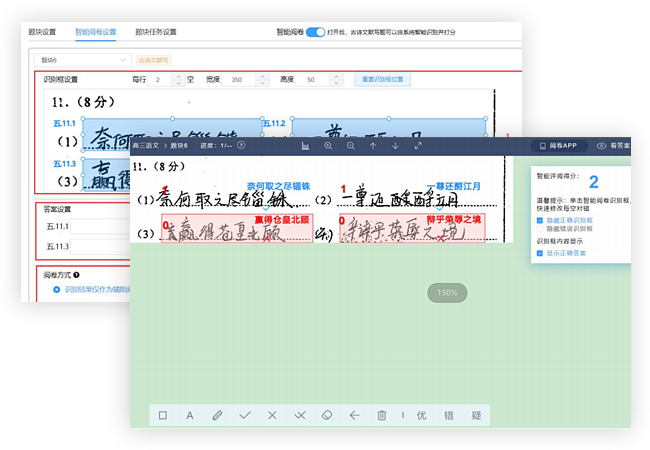
Task: Apply the checkmark correct stamp
Action: pos(245,415)
